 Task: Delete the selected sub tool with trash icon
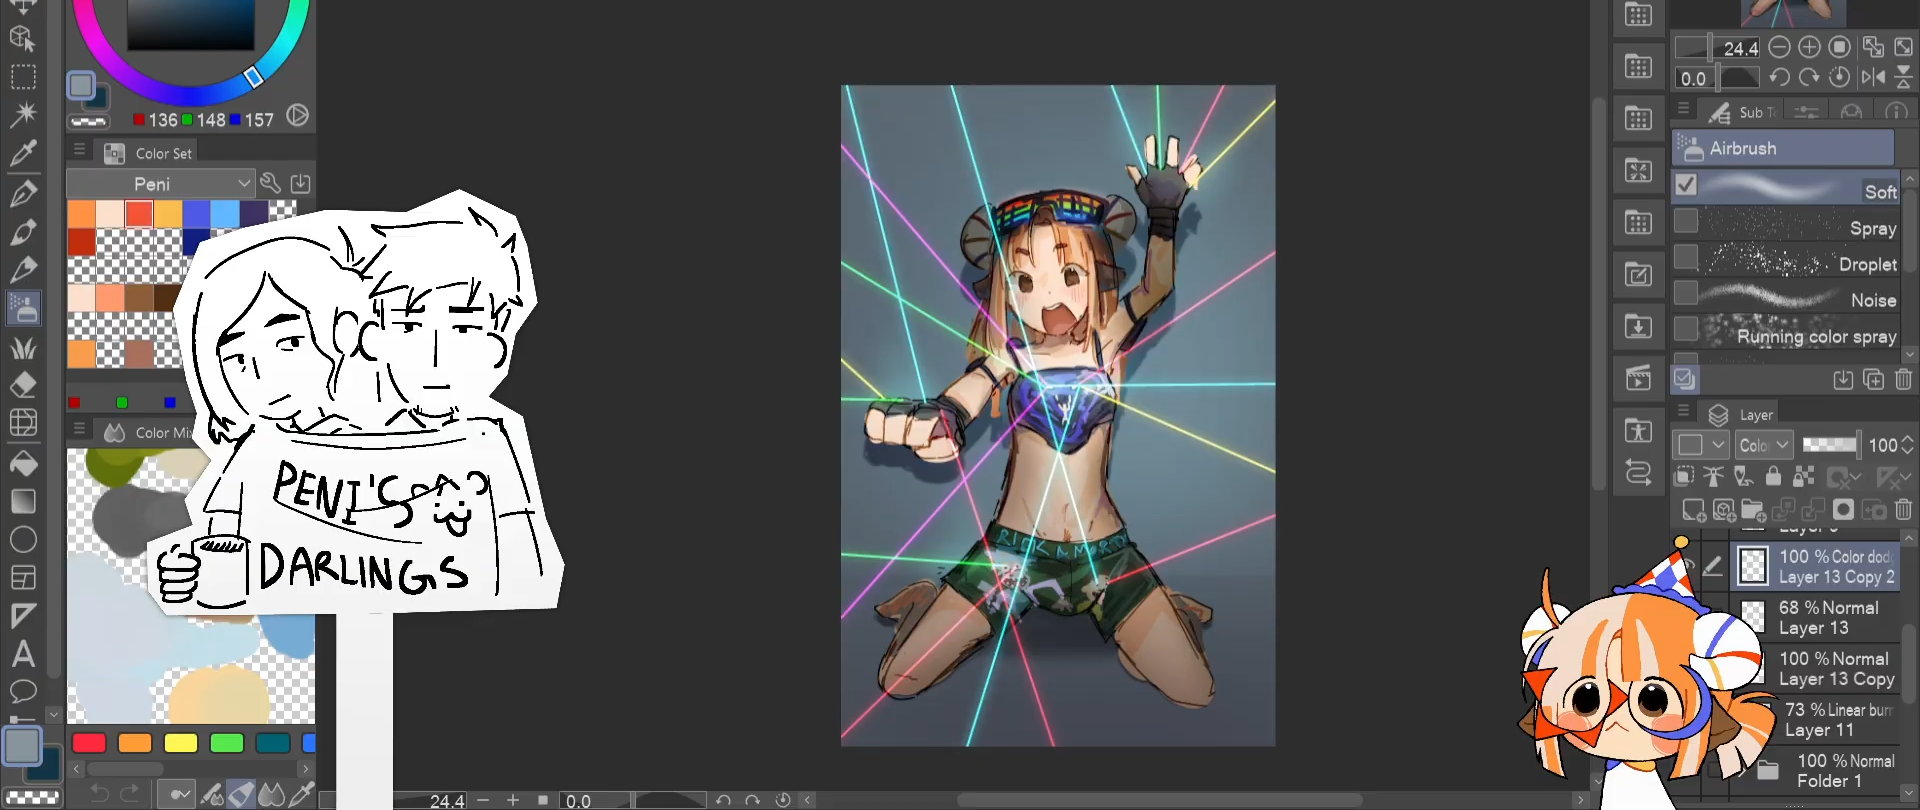1904,379
